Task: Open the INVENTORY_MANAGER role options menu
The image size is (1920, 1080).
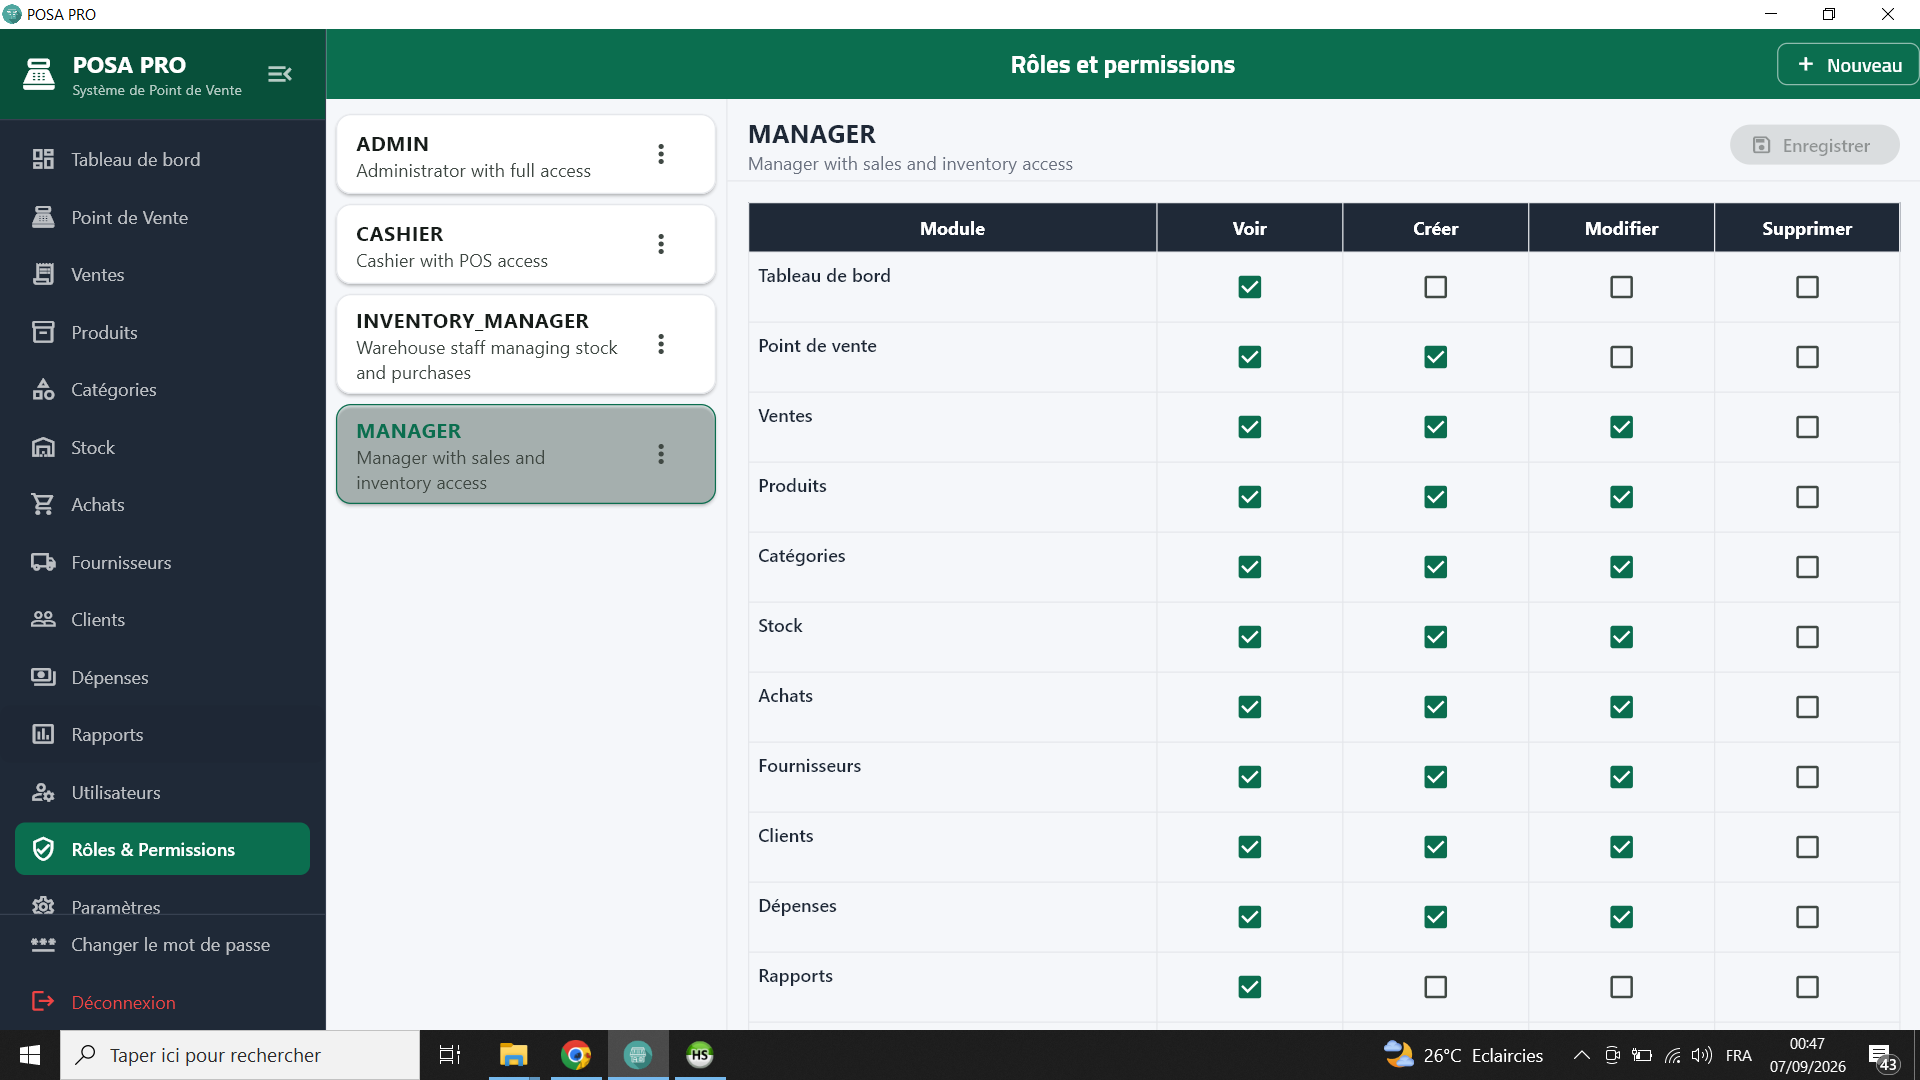Action: pos(661,344)
